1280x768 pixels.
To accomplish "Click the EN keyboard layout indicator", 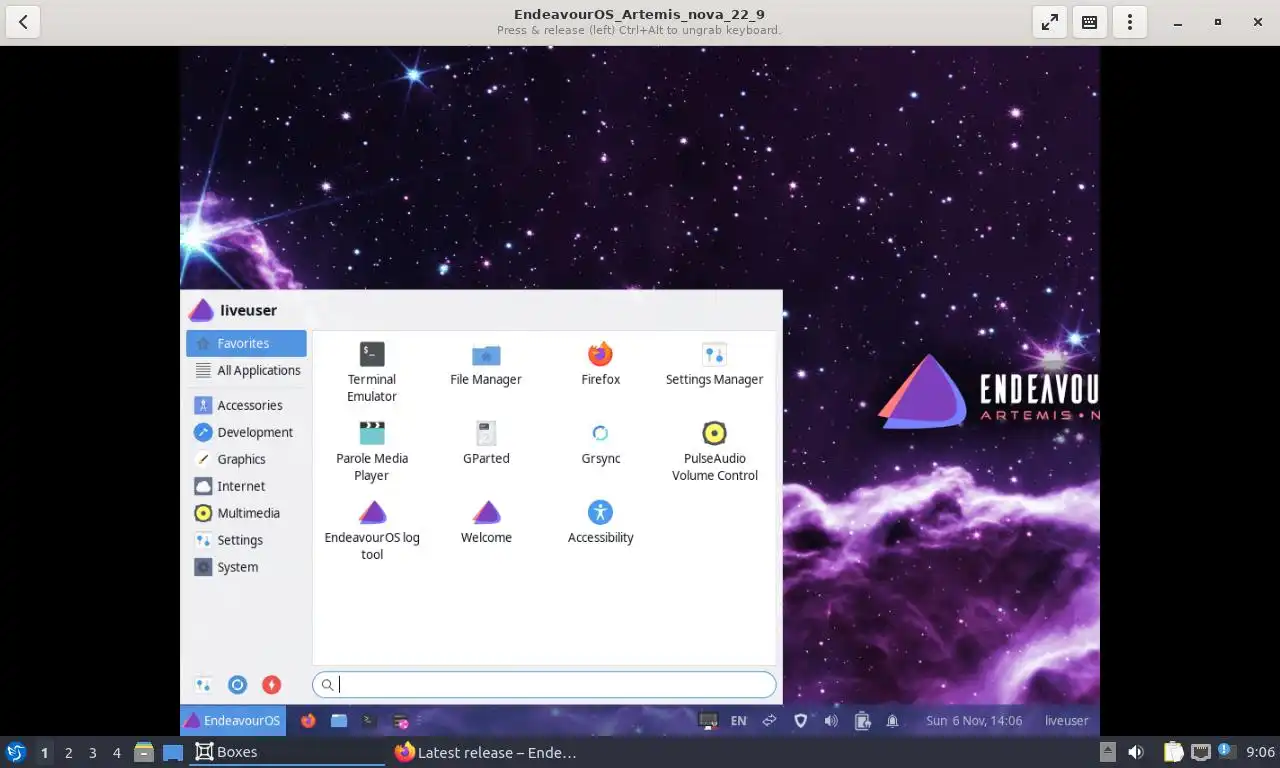I will (x=738, y=720).
